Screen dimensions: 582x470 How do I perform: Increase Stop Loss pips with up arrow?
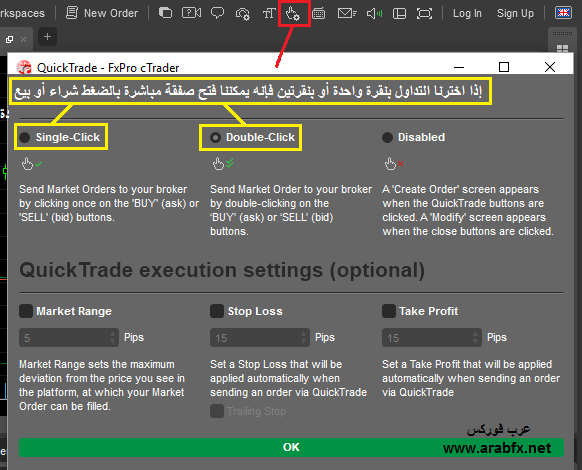(304, 333)
